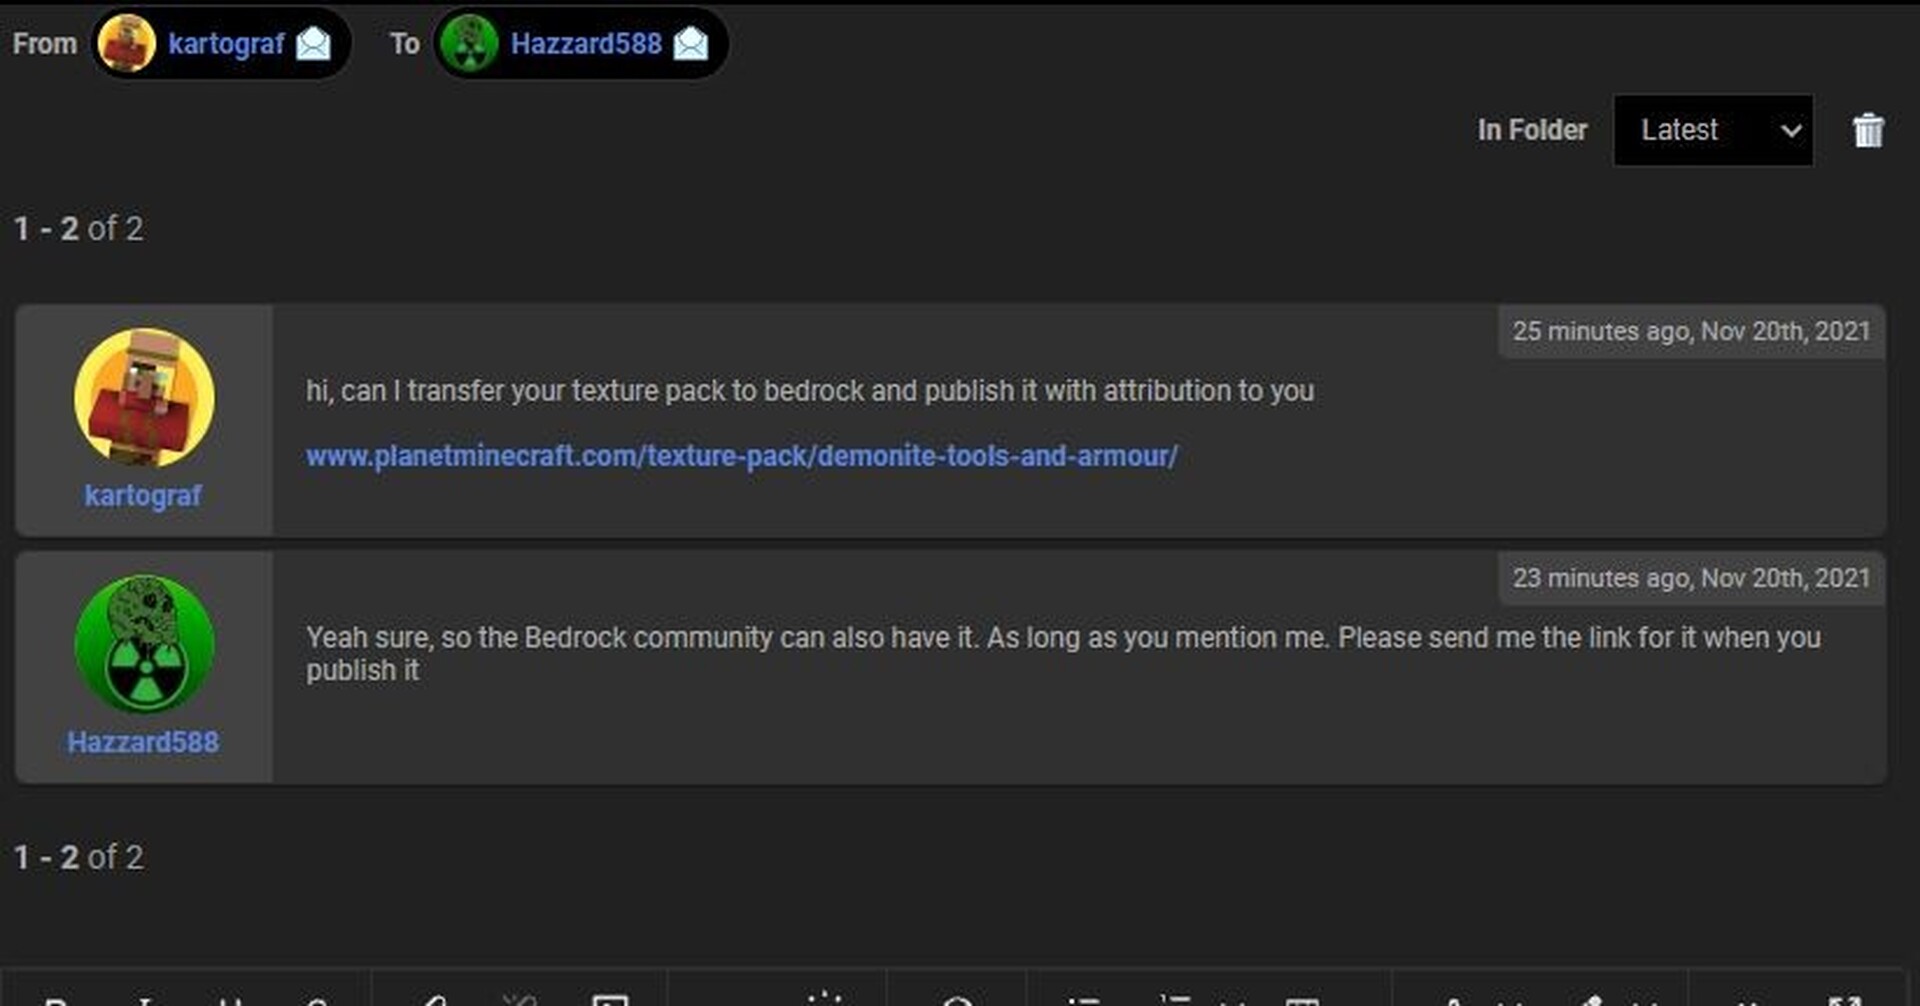Click kartograf username in the From field
The image size is (1920, 1006).
(226, 44)
